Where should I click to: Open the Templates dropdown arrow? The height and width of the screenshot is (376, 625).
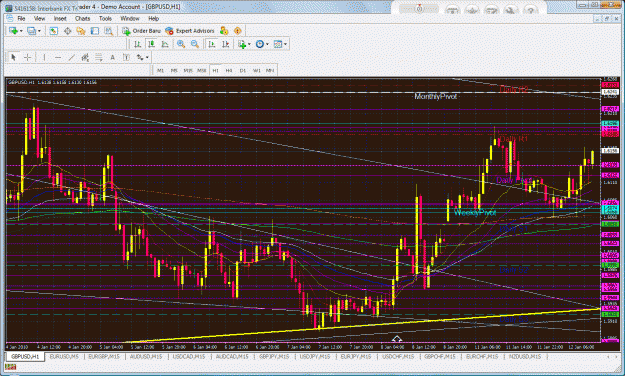coord(285,45)
